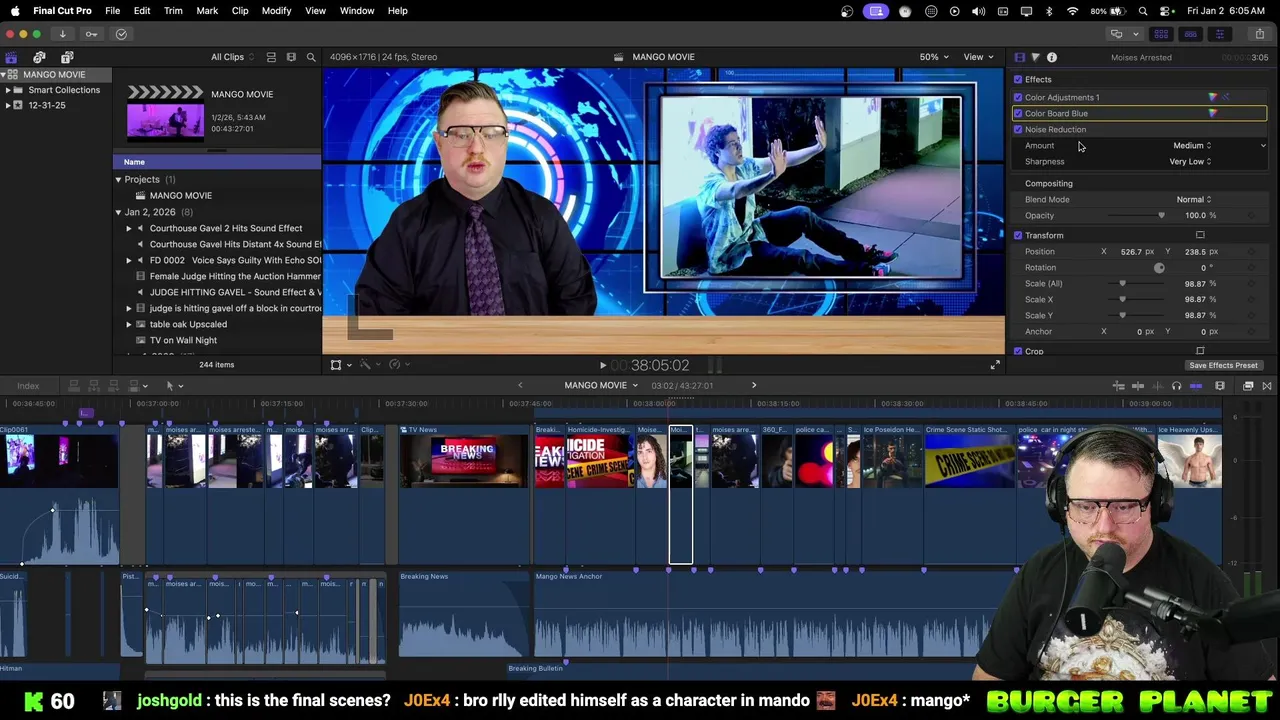Toggle clip appearance list/filmstrip view icon
This screenshot has height=720, width=1280.
(271, 57)
